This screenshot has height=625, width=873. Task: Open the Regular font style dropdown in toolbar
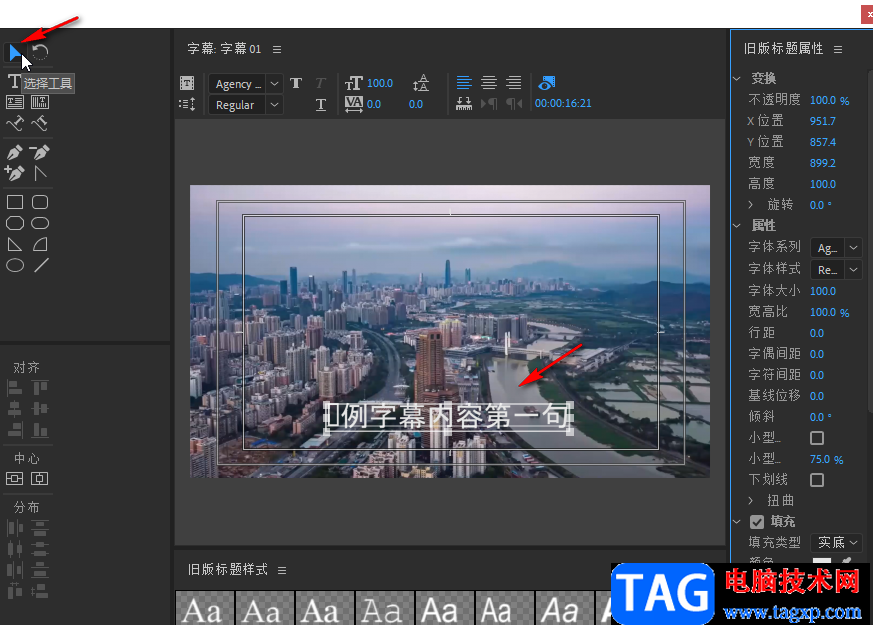[x=274, y=105]
